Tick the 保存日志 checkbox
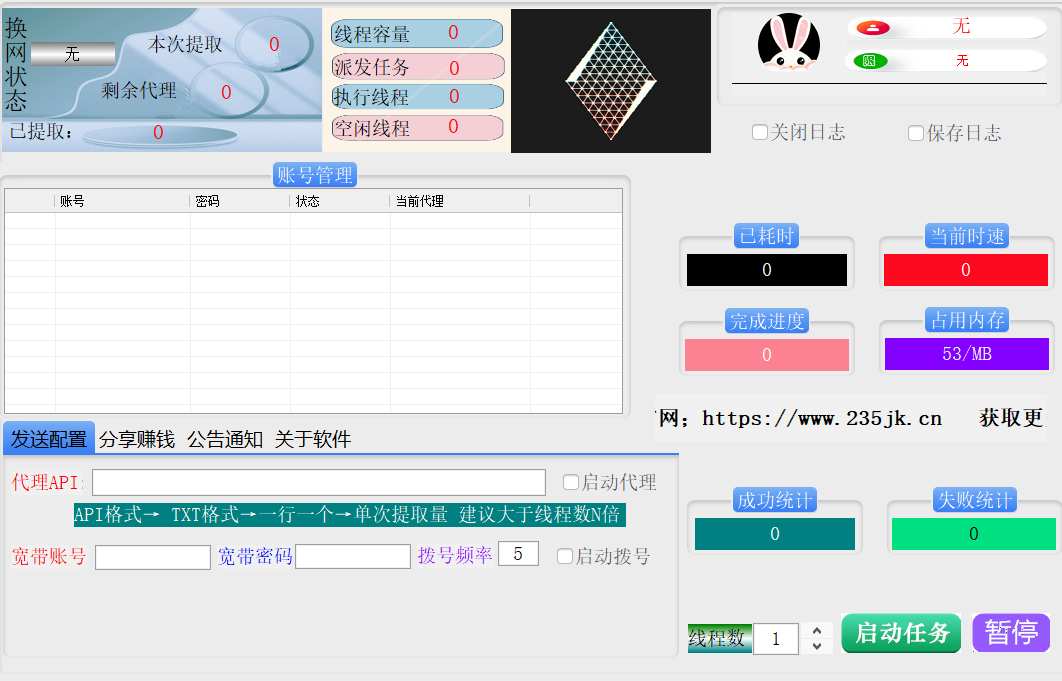 click(916, 133)
